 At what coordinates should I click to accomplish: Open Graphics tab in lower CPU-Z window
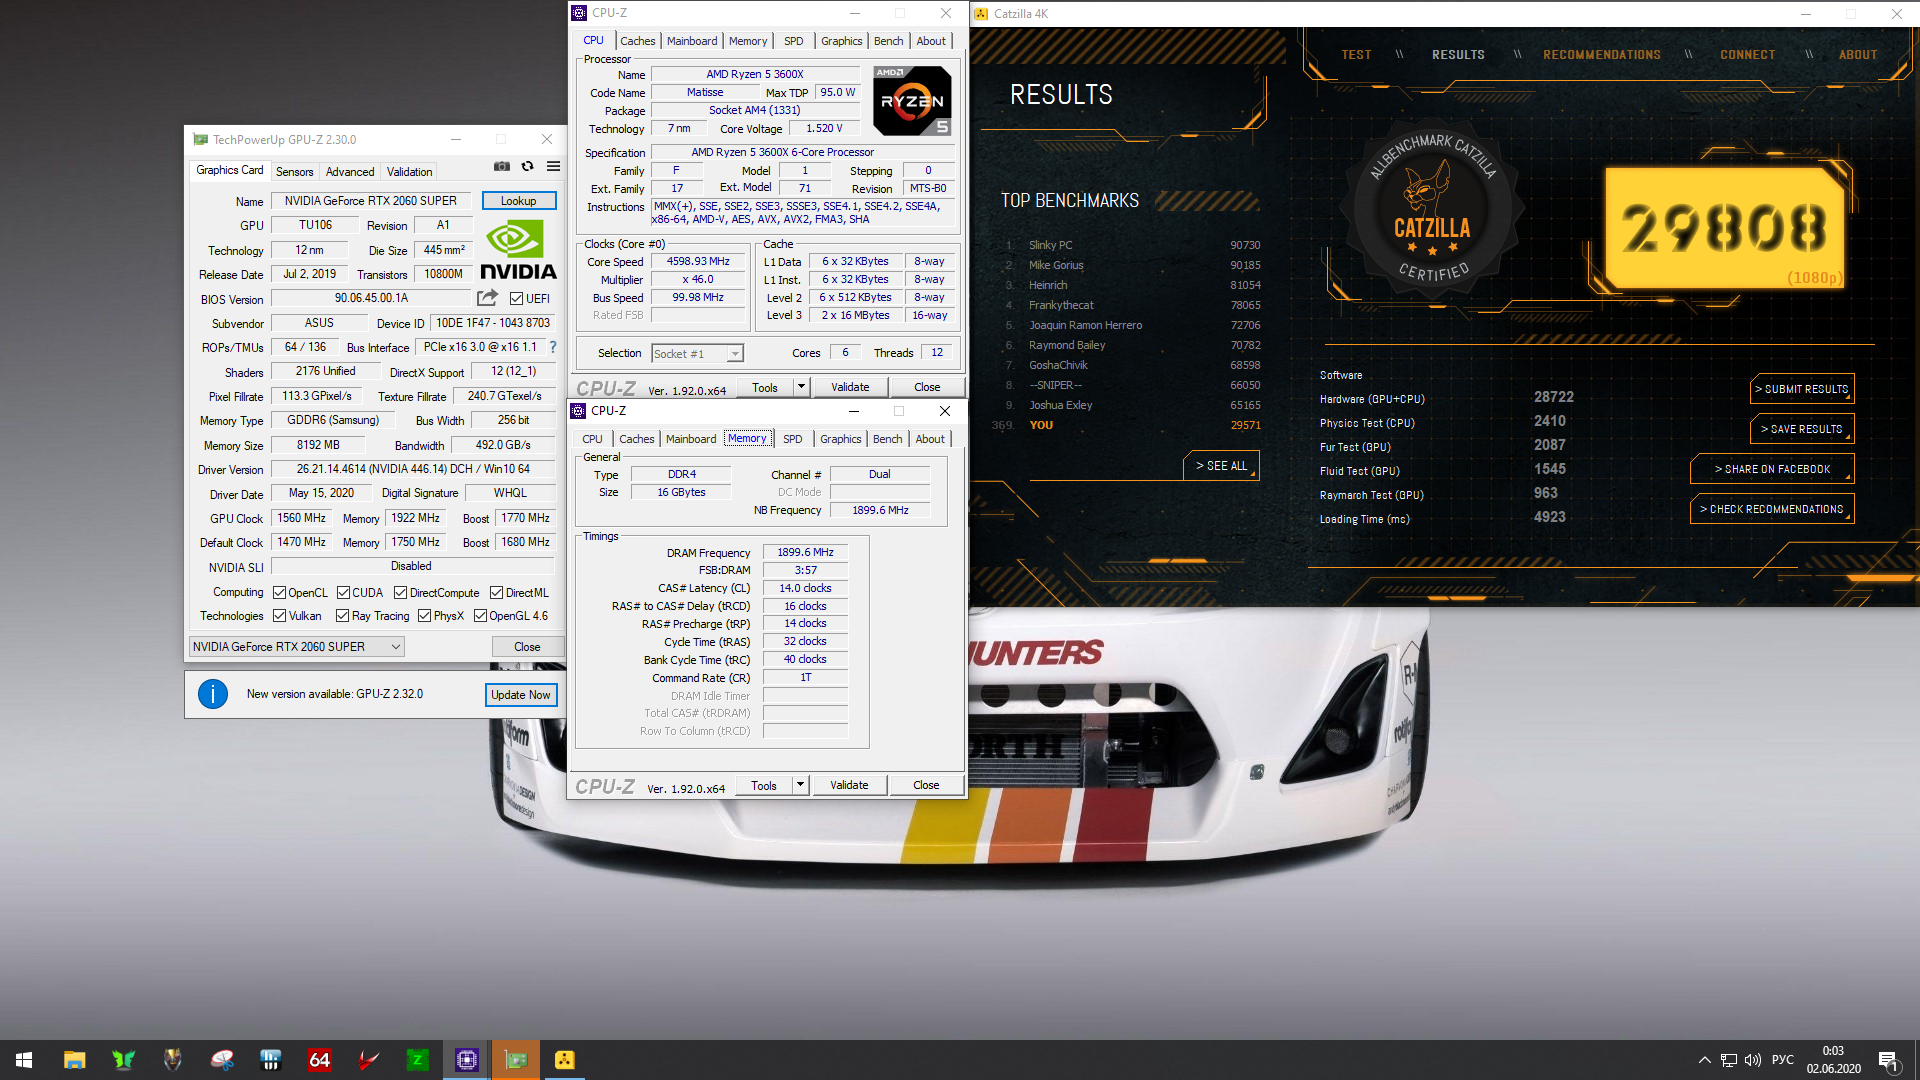(841, 439)
